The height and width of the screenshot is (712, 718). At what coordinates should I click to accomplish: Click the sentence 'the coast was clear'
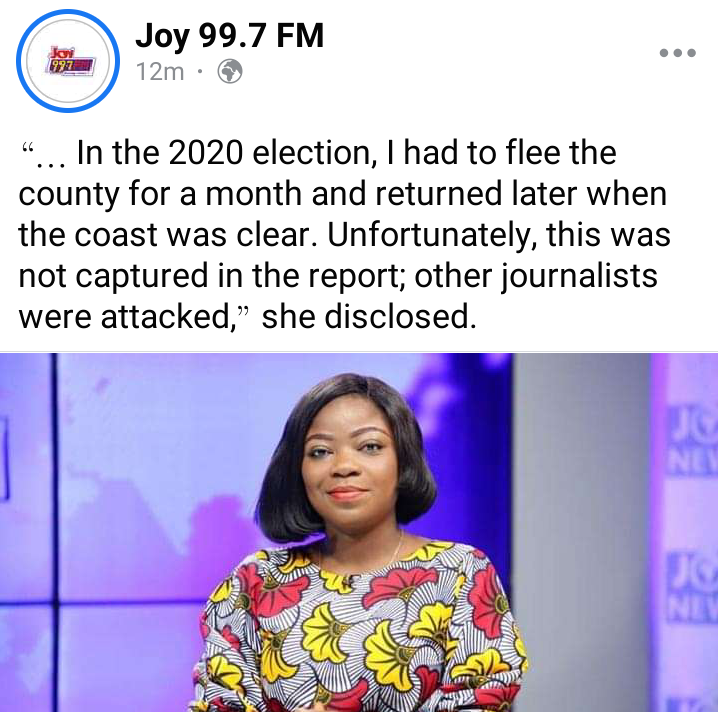168,235
